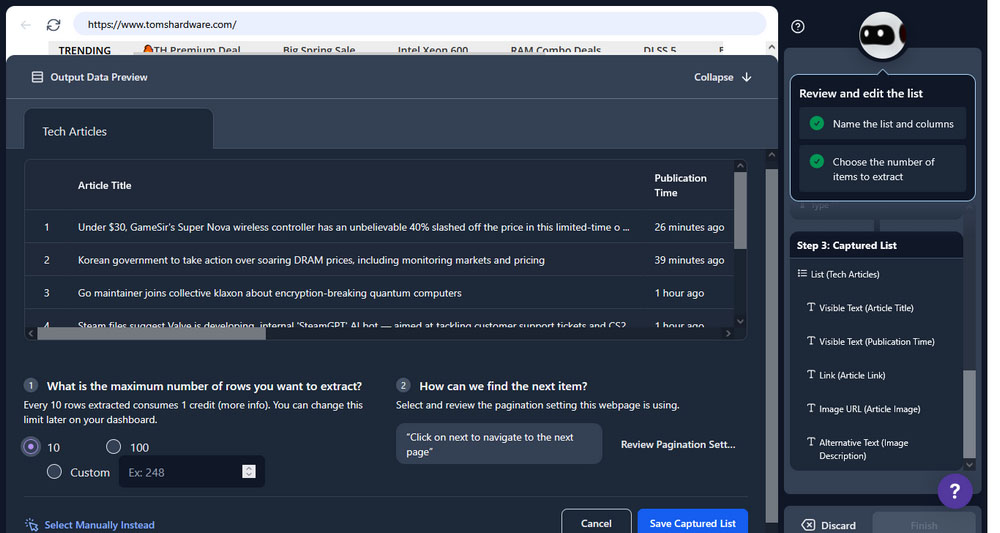Click the 'Click on next' pagination box
The width and height of the screenshot is (1000, 533).
(x=499, y=444)
